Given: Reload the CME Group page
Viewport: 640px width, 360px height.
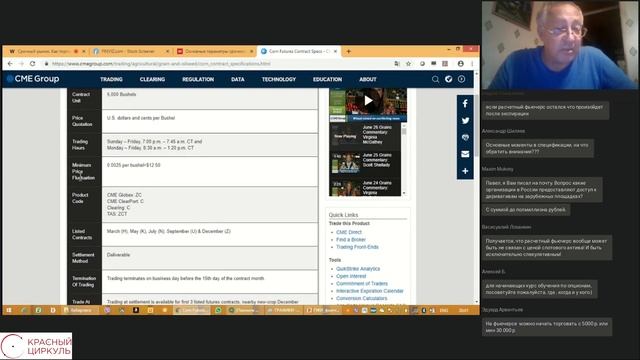Looking at the screenshot, I should point(33,64).
